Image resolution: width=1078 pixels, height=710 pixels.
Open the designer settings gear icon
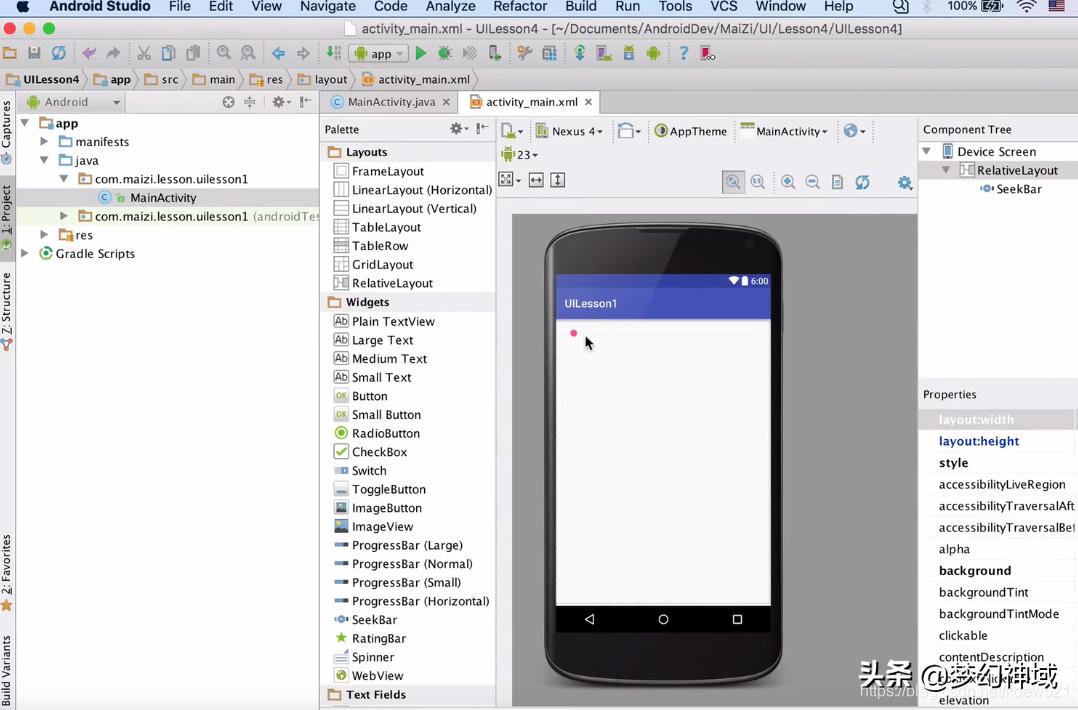pos(904,182)
